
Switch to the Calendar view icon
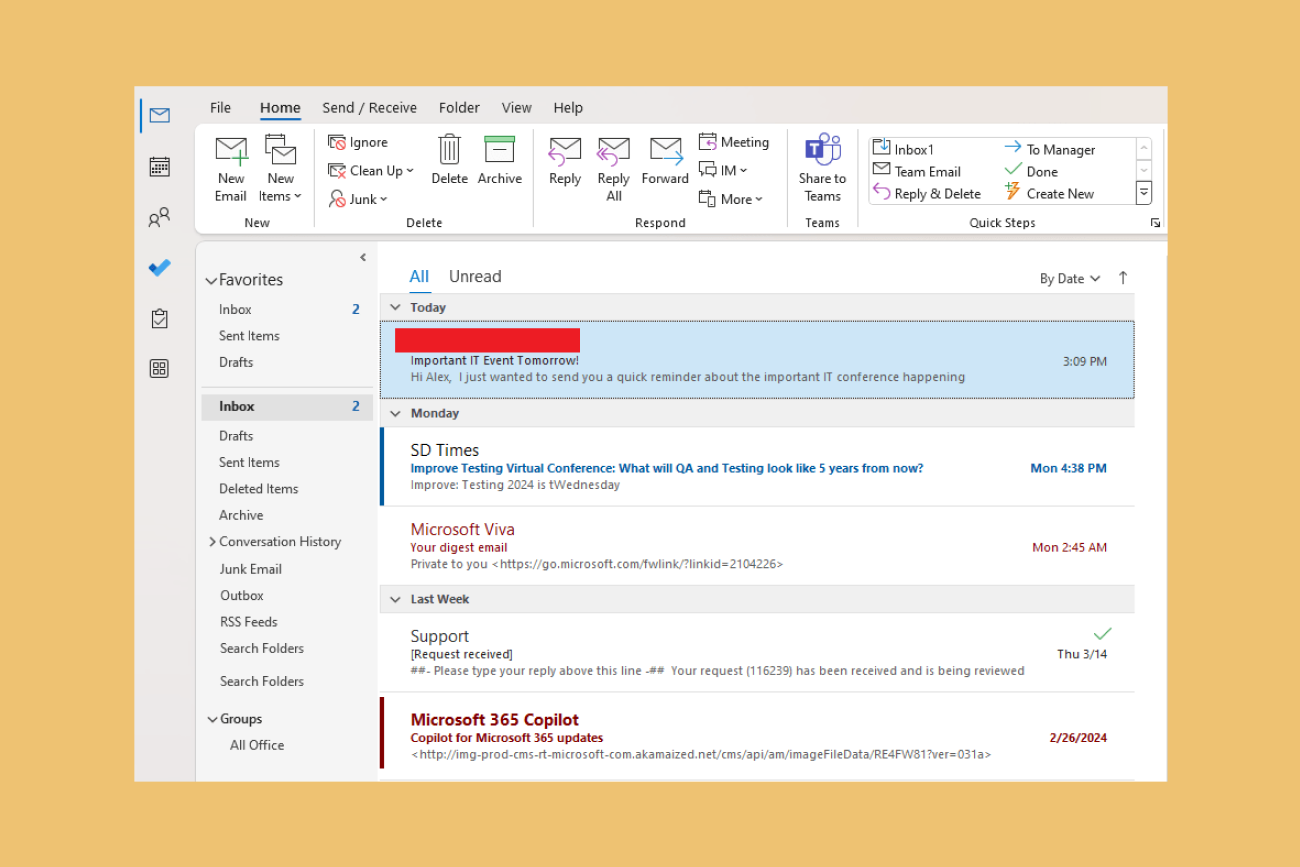159,166
